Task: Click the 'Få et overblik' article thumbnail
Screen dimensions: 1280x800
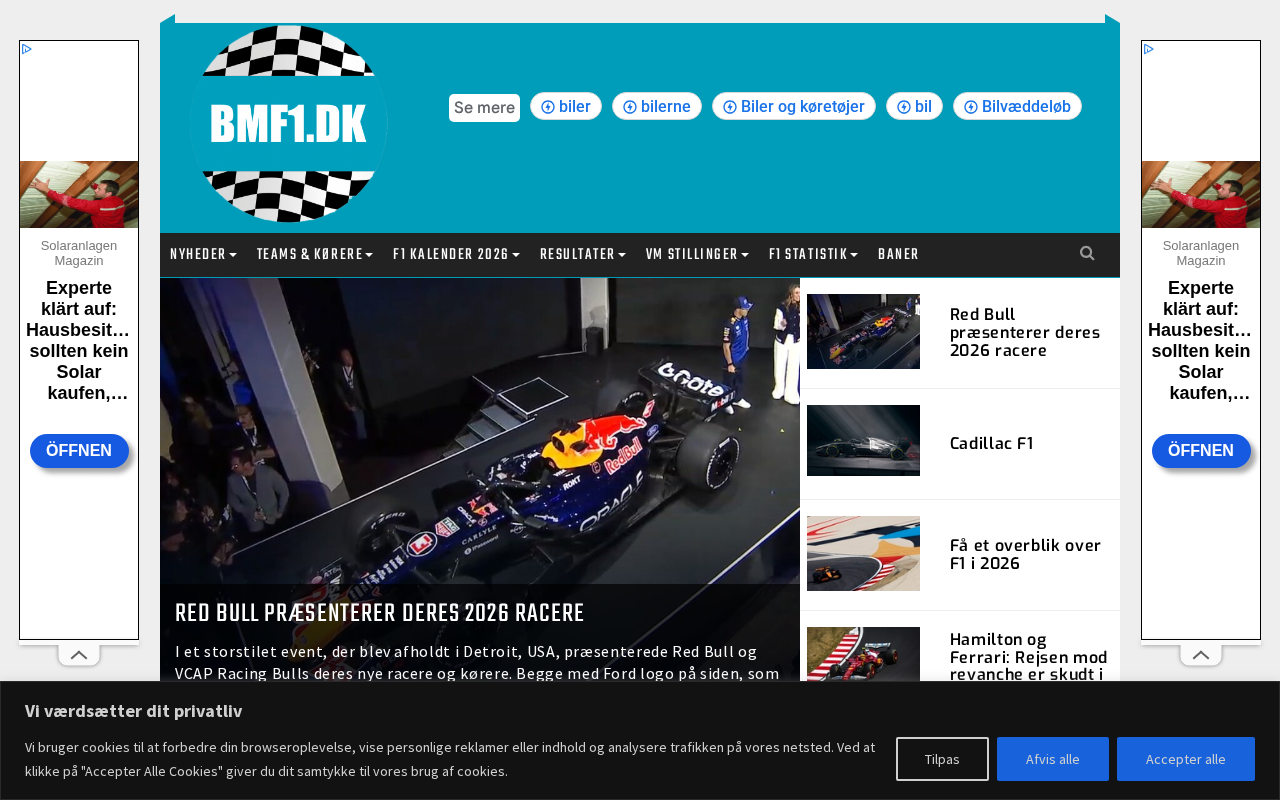Action: 863,553
